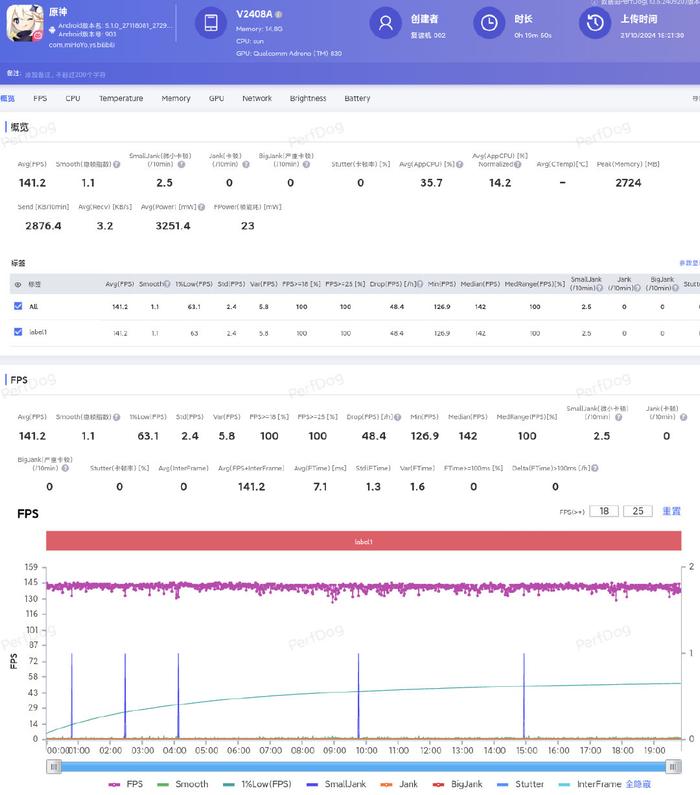Image resolution: width=700 pixels, height=795 pixels.
Task: Open the Battery tab
Action: tap(357, 99)
